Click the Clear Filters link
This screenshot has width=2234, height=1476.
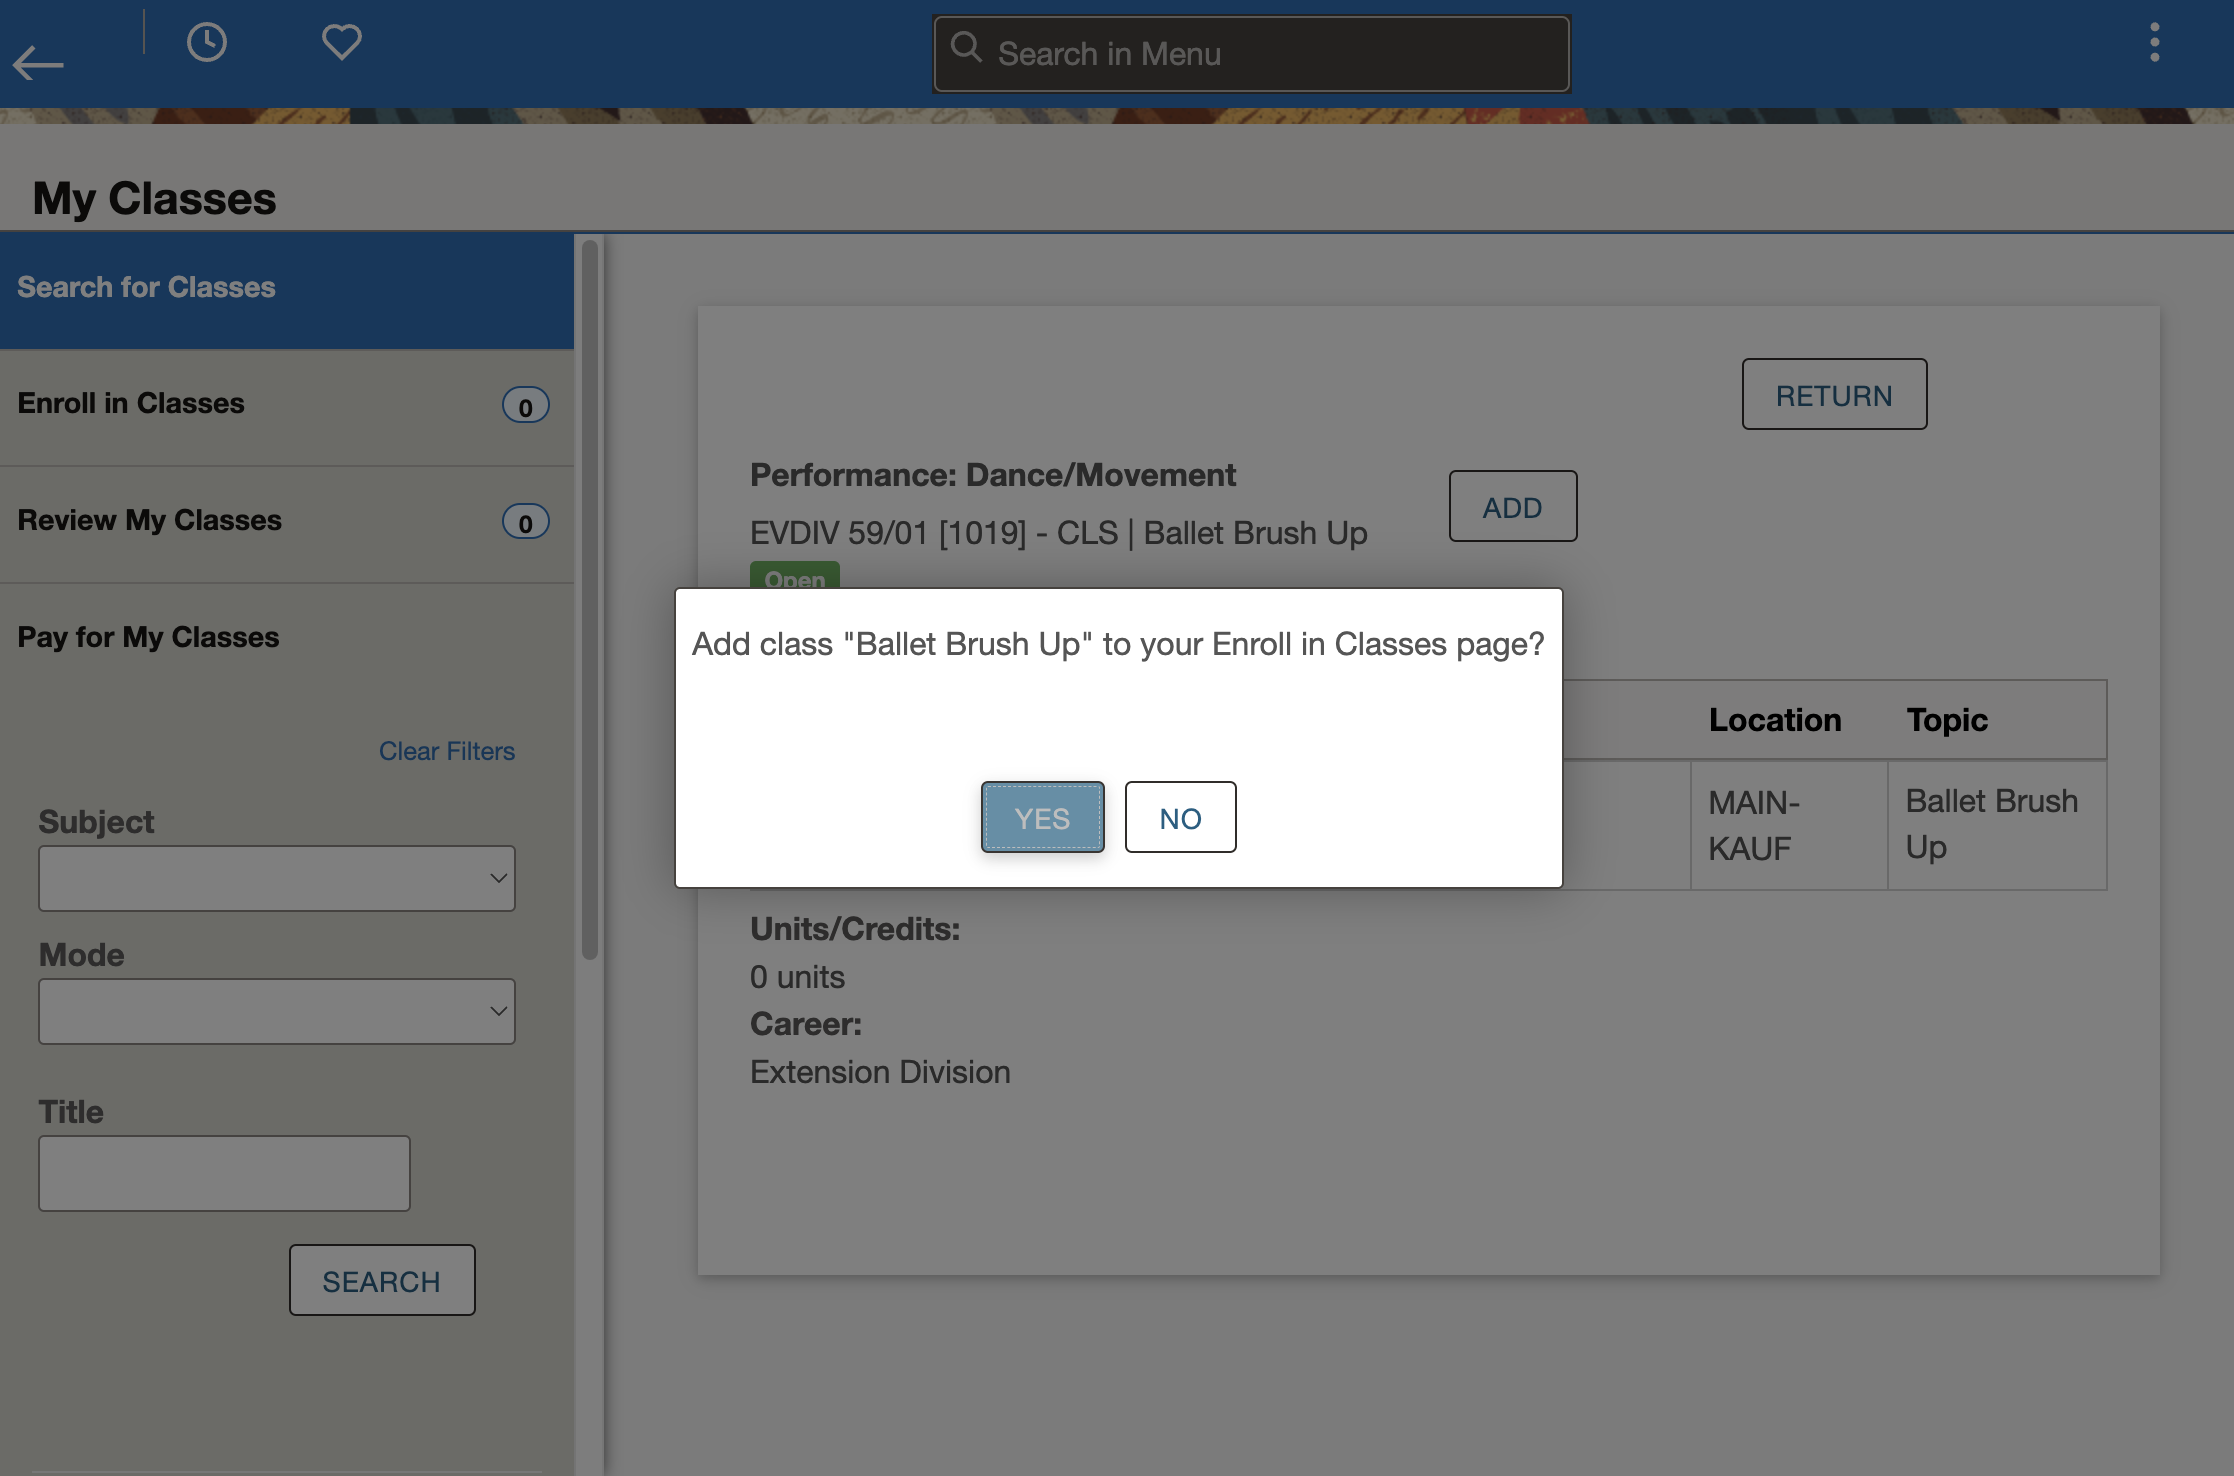[x=446, y=751]
